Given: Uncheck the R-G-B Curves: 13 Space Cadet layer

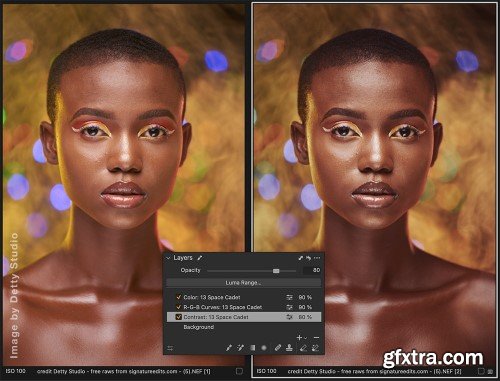Looking at the screenshot, I should pos(179,307).
